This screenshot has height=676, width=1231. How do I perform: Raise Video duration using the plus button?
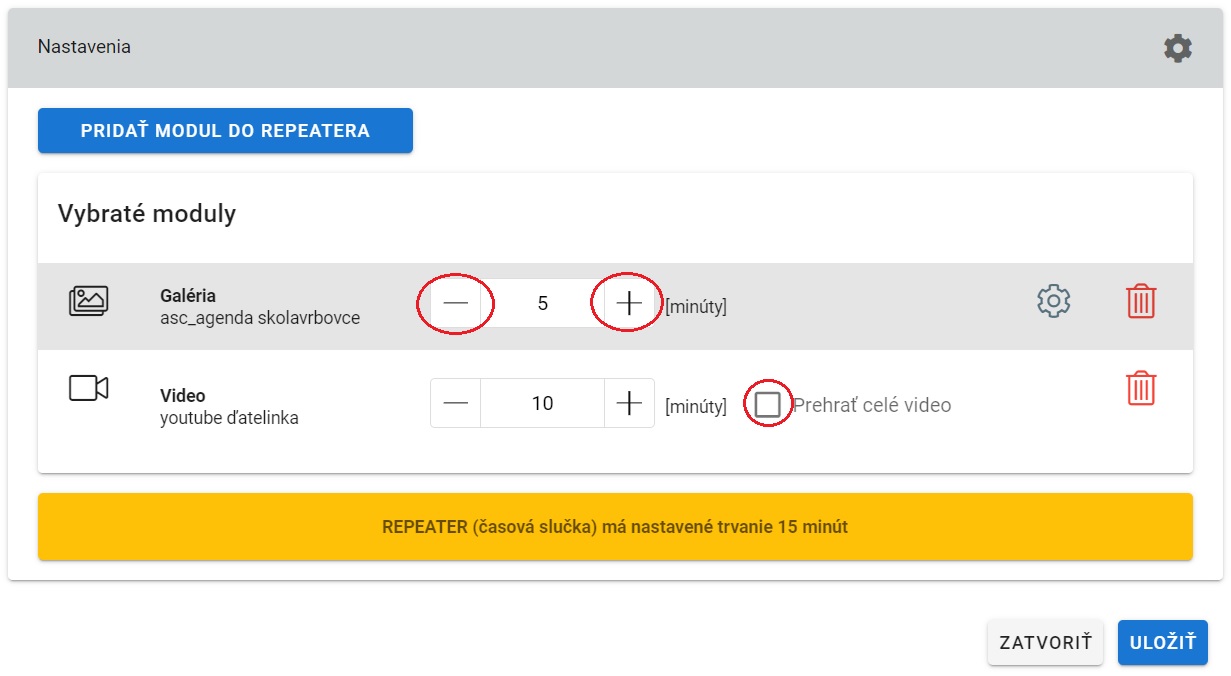[x=628, y=403]
